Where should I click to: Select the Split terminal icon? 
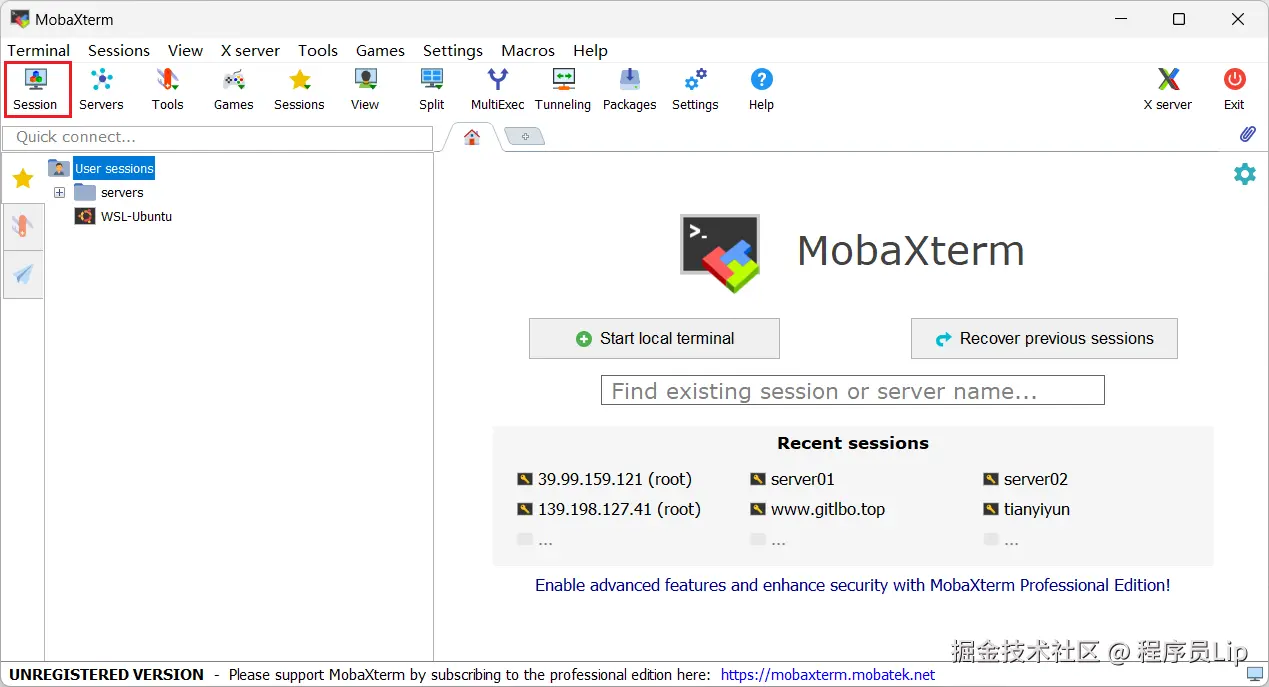click(x=432, y=89)
